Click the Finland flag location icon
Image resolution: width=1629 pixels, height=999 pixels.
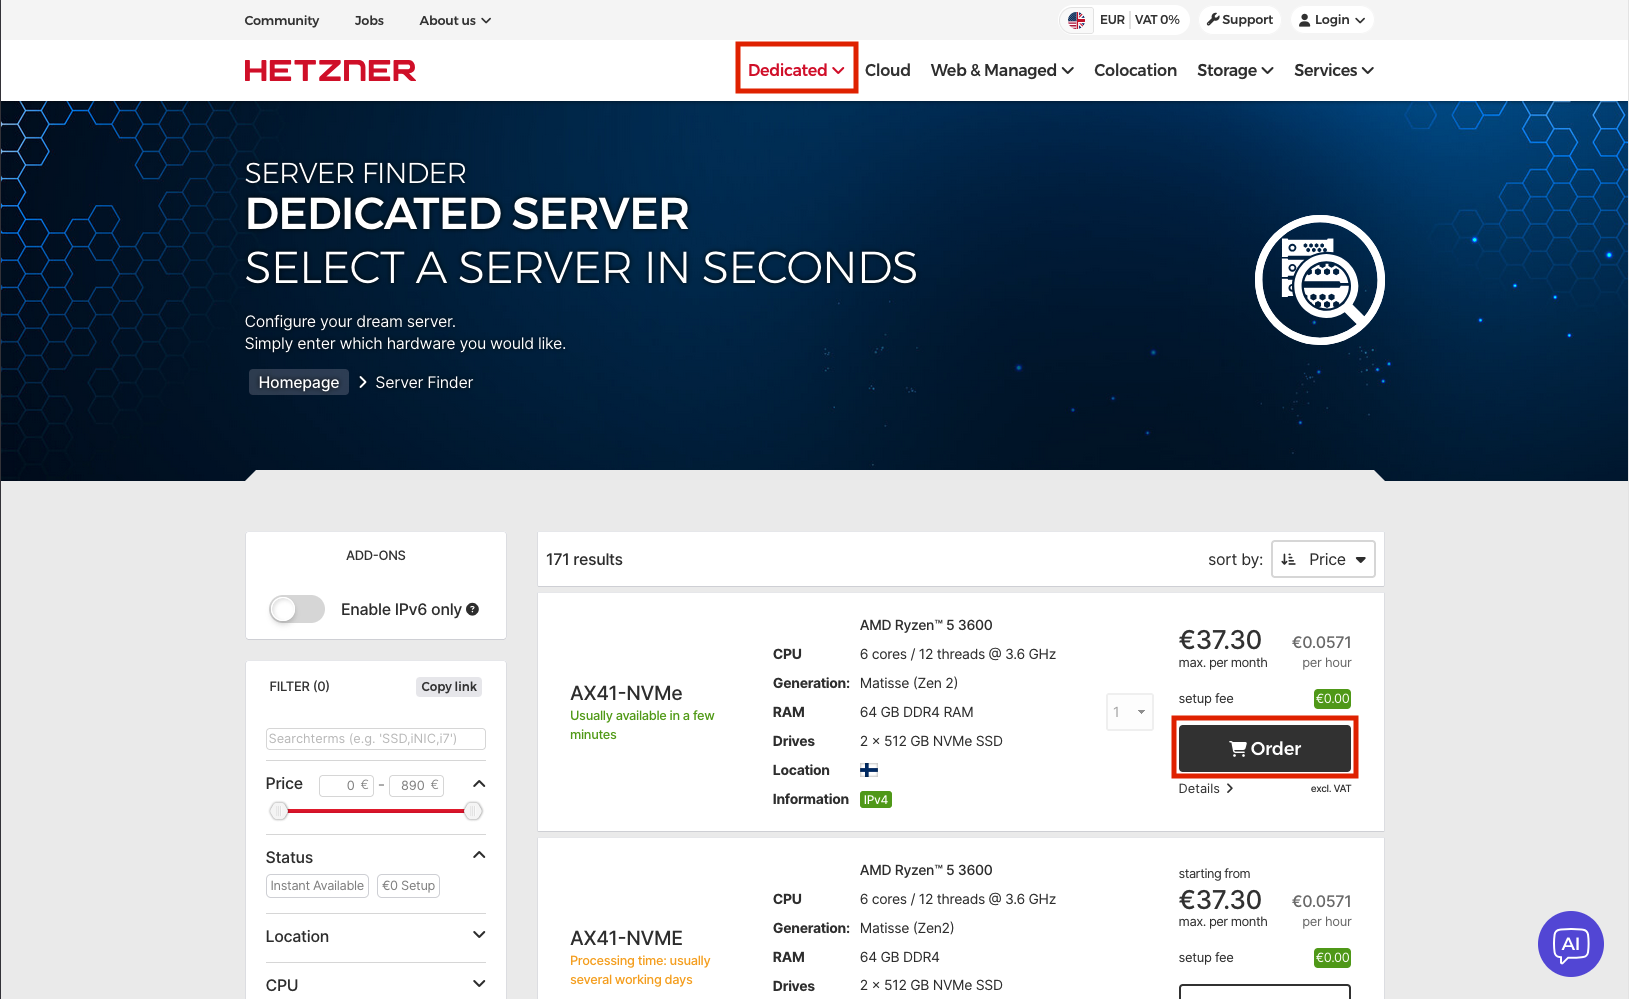pos(869,770)
